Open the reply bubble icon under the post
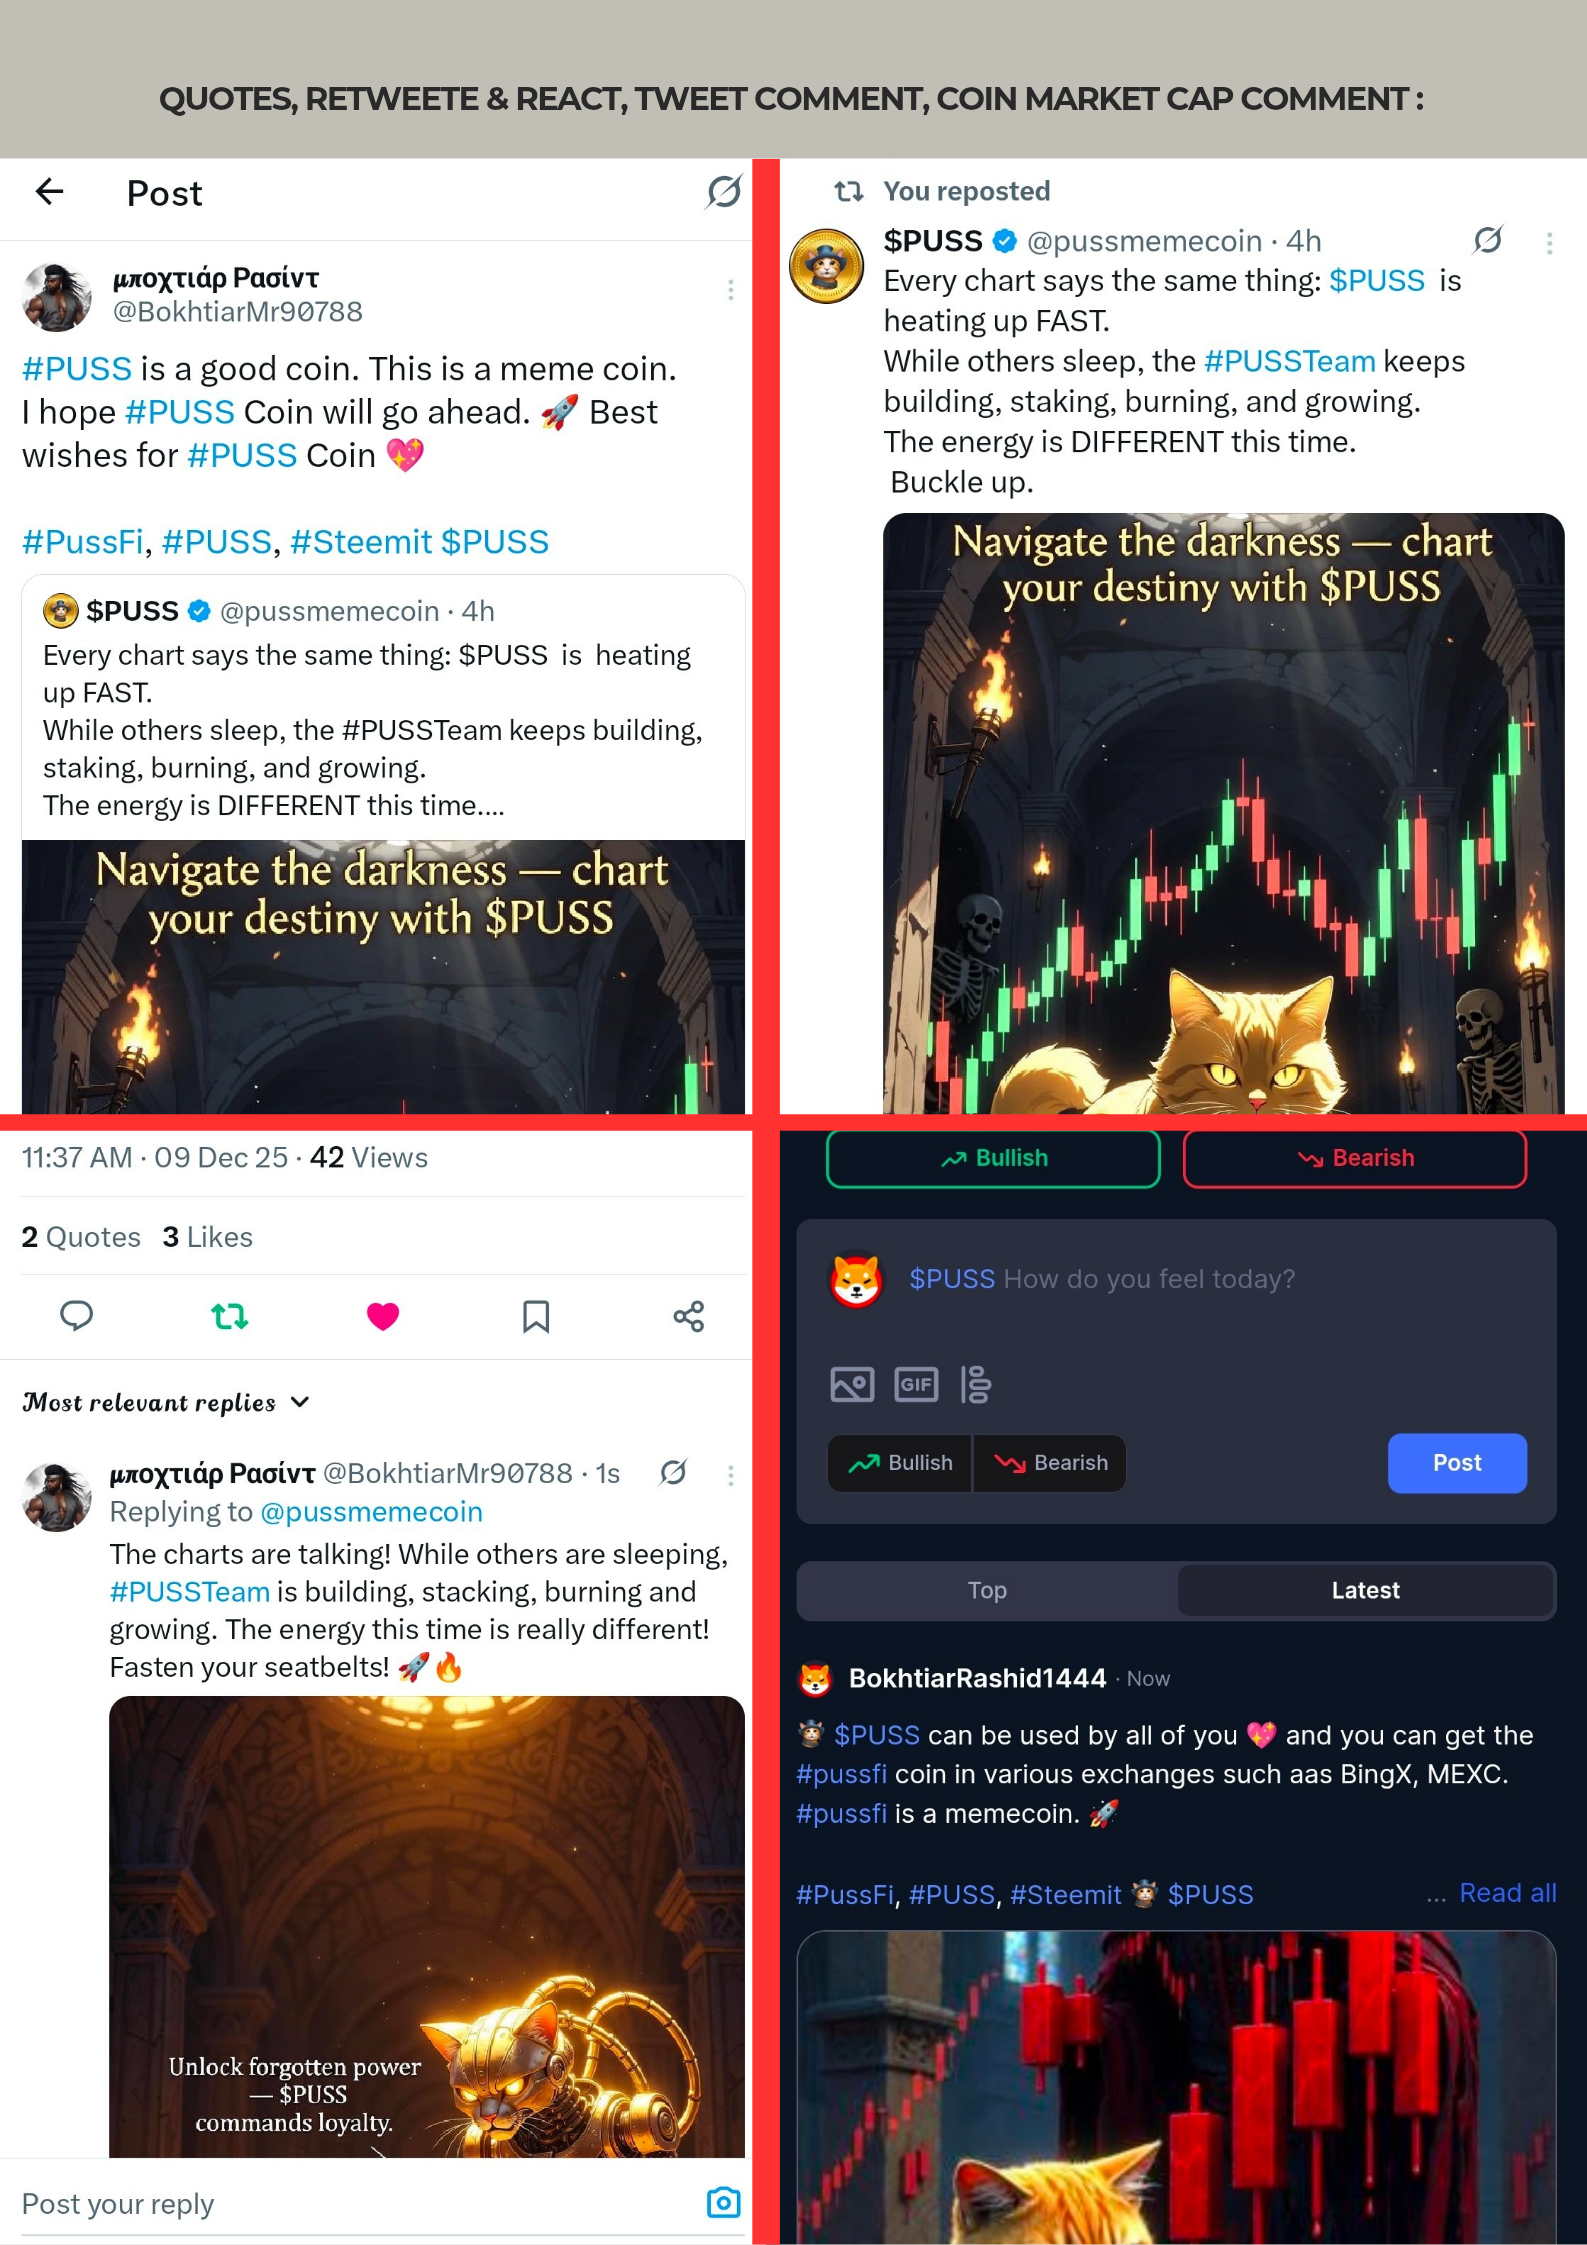 point(76,1315)
